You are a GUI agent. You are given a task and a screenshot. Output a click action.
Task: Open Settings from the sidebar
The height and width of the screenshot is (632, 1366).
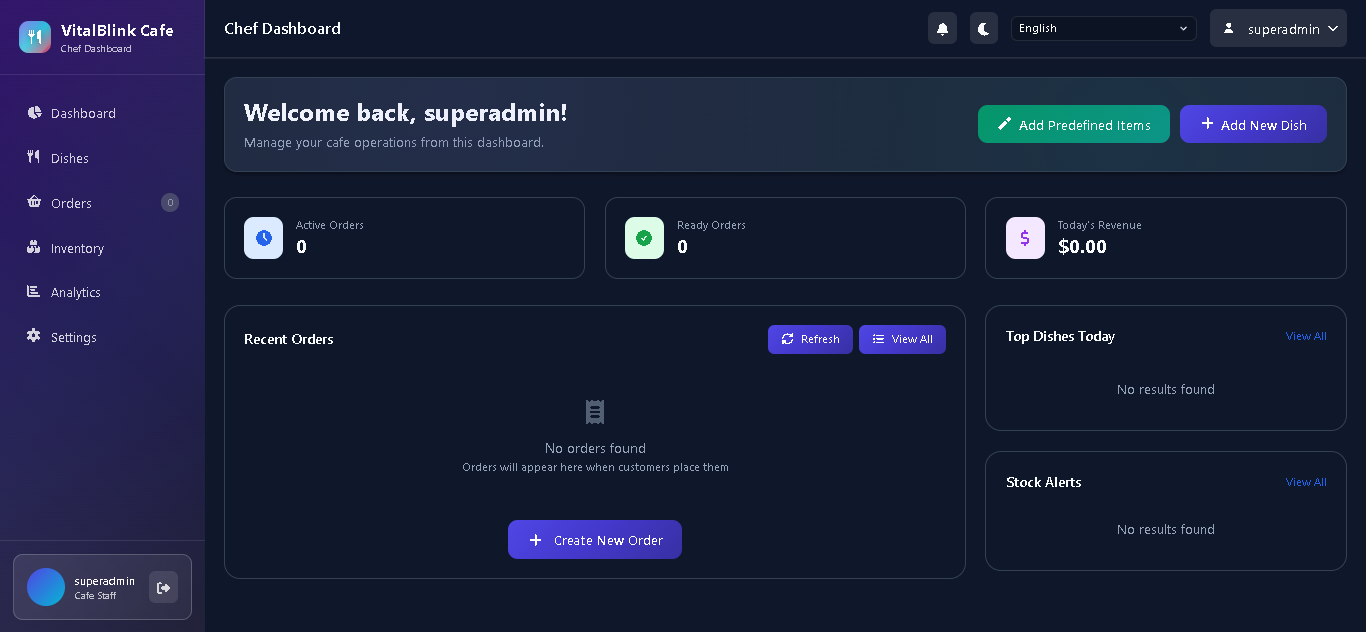[74, 338]
